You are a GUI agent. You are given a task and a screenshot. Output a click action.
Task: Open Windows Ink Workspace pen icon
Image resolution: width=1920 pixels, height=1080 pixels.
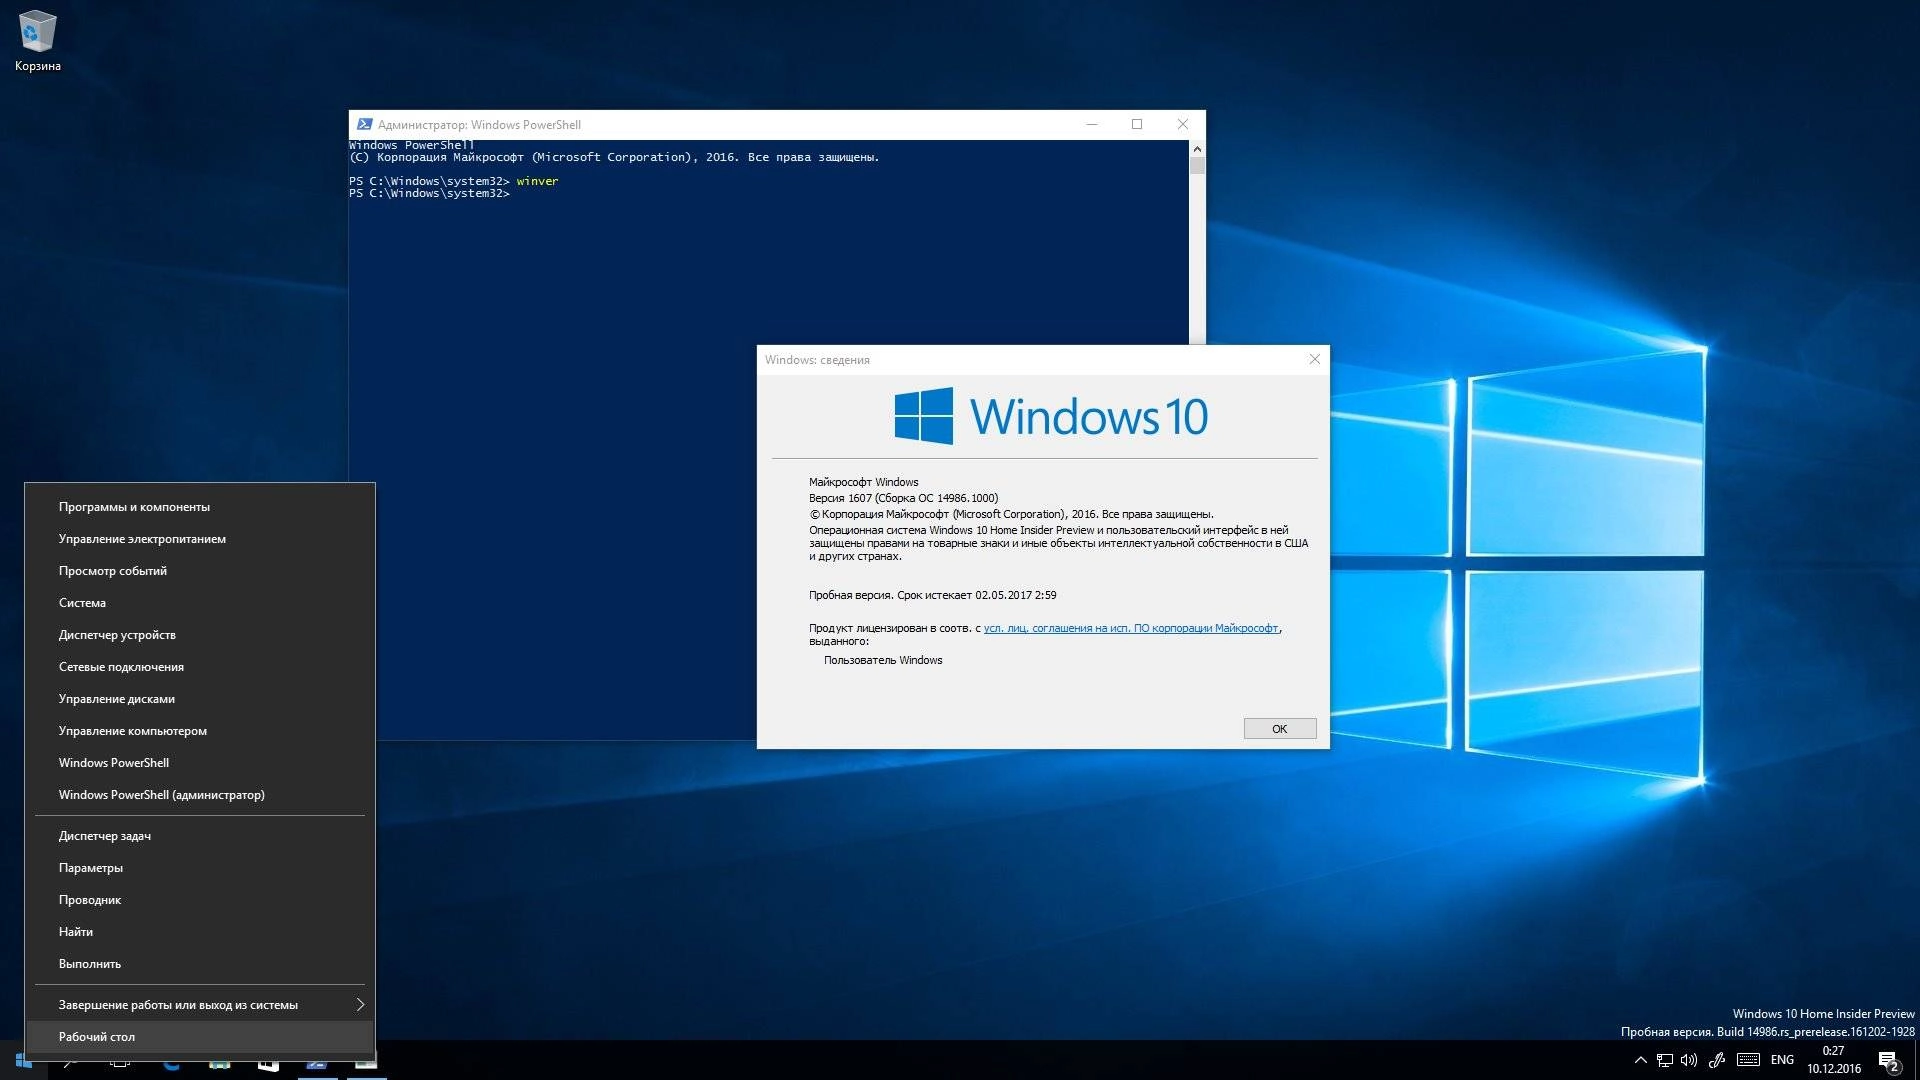pyautogui.click(x=1717, y=1060)
